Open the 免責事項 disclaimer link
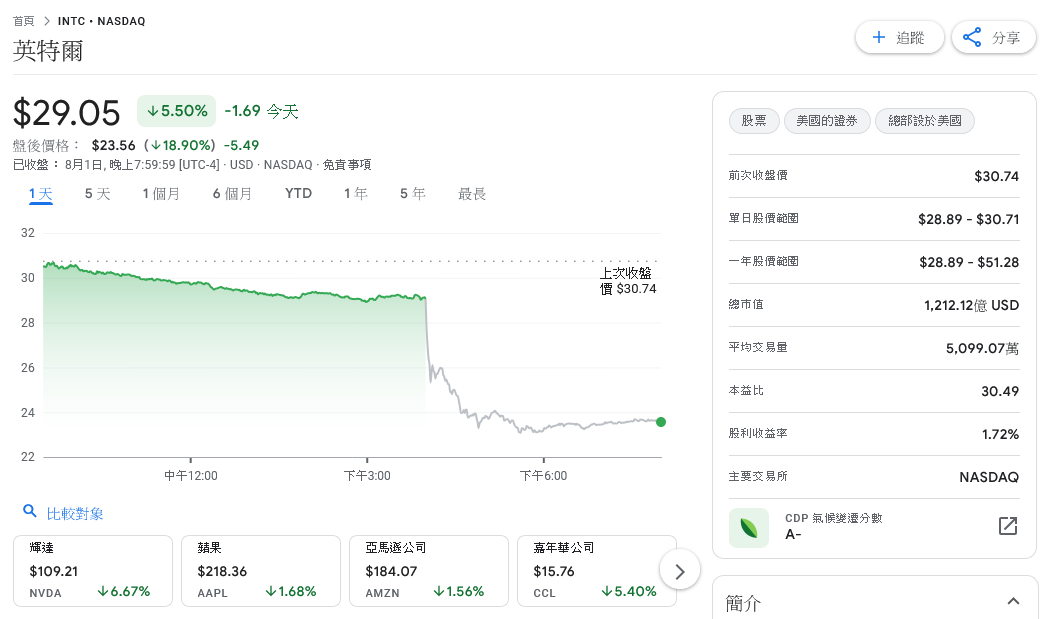1048x619 pixels. (x=347, y=165)
